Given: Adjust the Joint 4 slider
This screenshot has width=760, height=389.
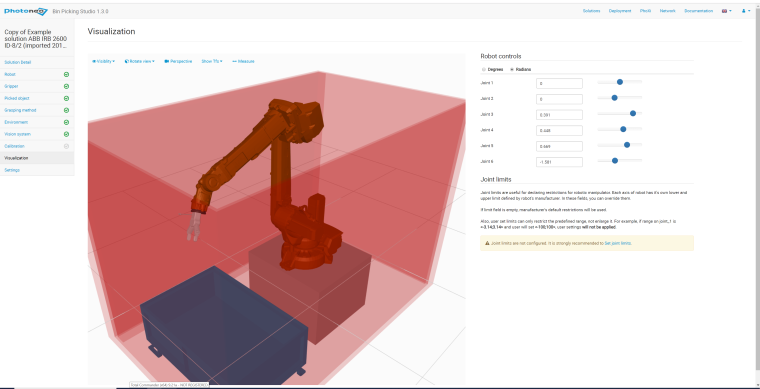Looking at the screenshot, I should coord(619,129).
